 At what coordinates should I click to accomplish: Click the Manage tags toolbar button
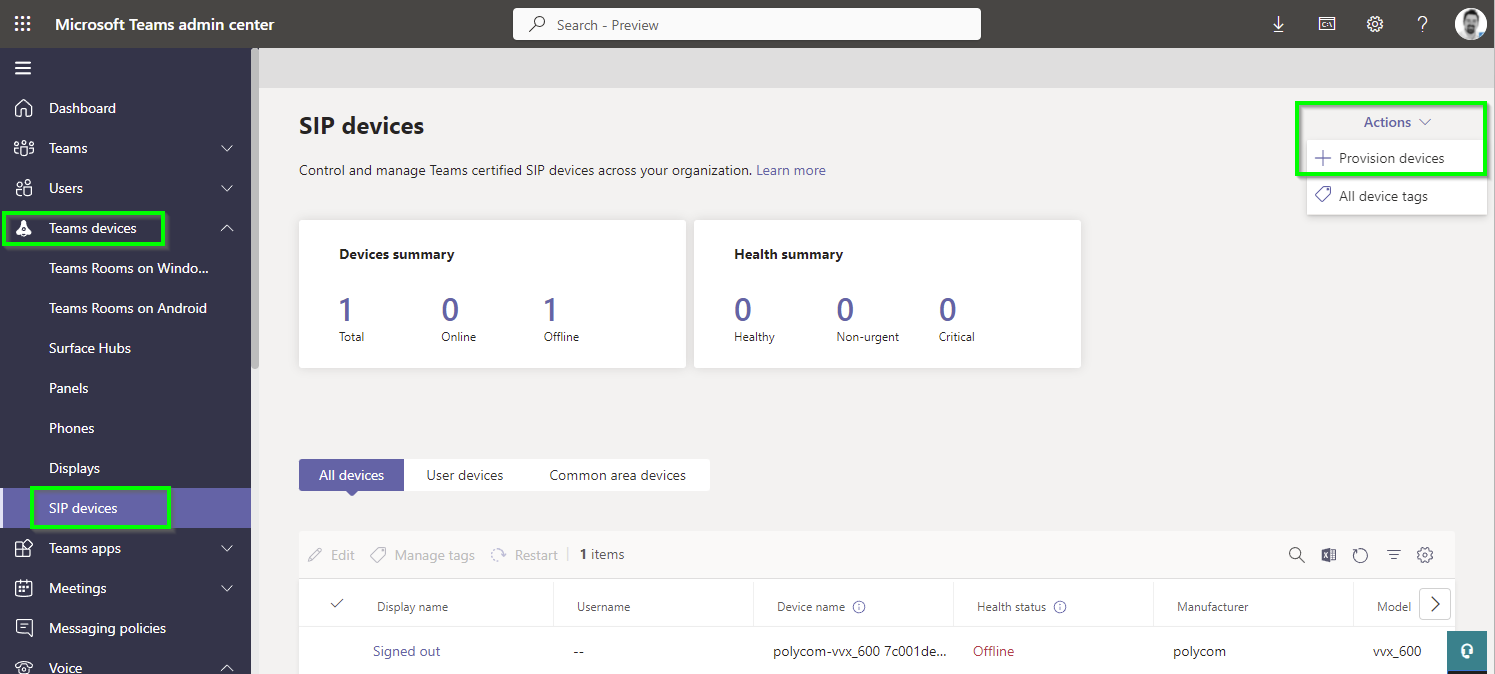[422, 555]
